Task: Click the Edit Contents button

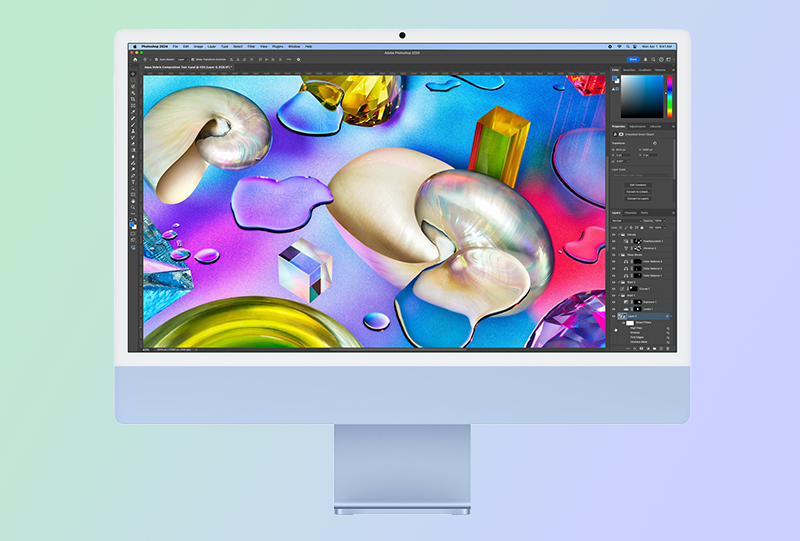Action: coord(638,185)
